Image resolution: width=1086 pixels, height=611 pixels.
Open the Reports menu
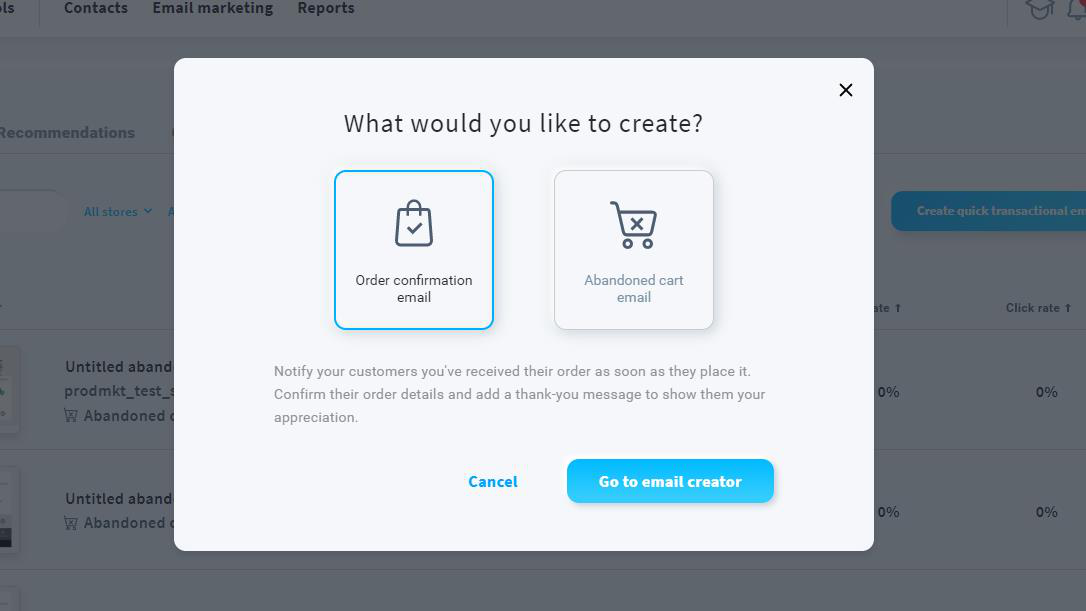tap(326, 8)
